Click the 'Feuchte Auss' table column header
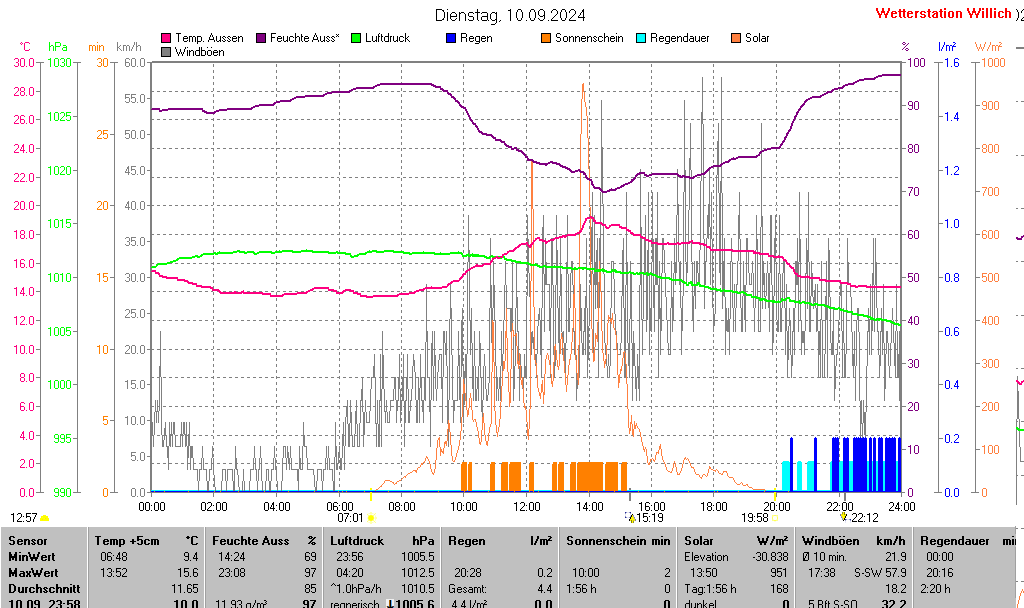The height and width of the screenshot is (608, 1024). pos(251,541)
